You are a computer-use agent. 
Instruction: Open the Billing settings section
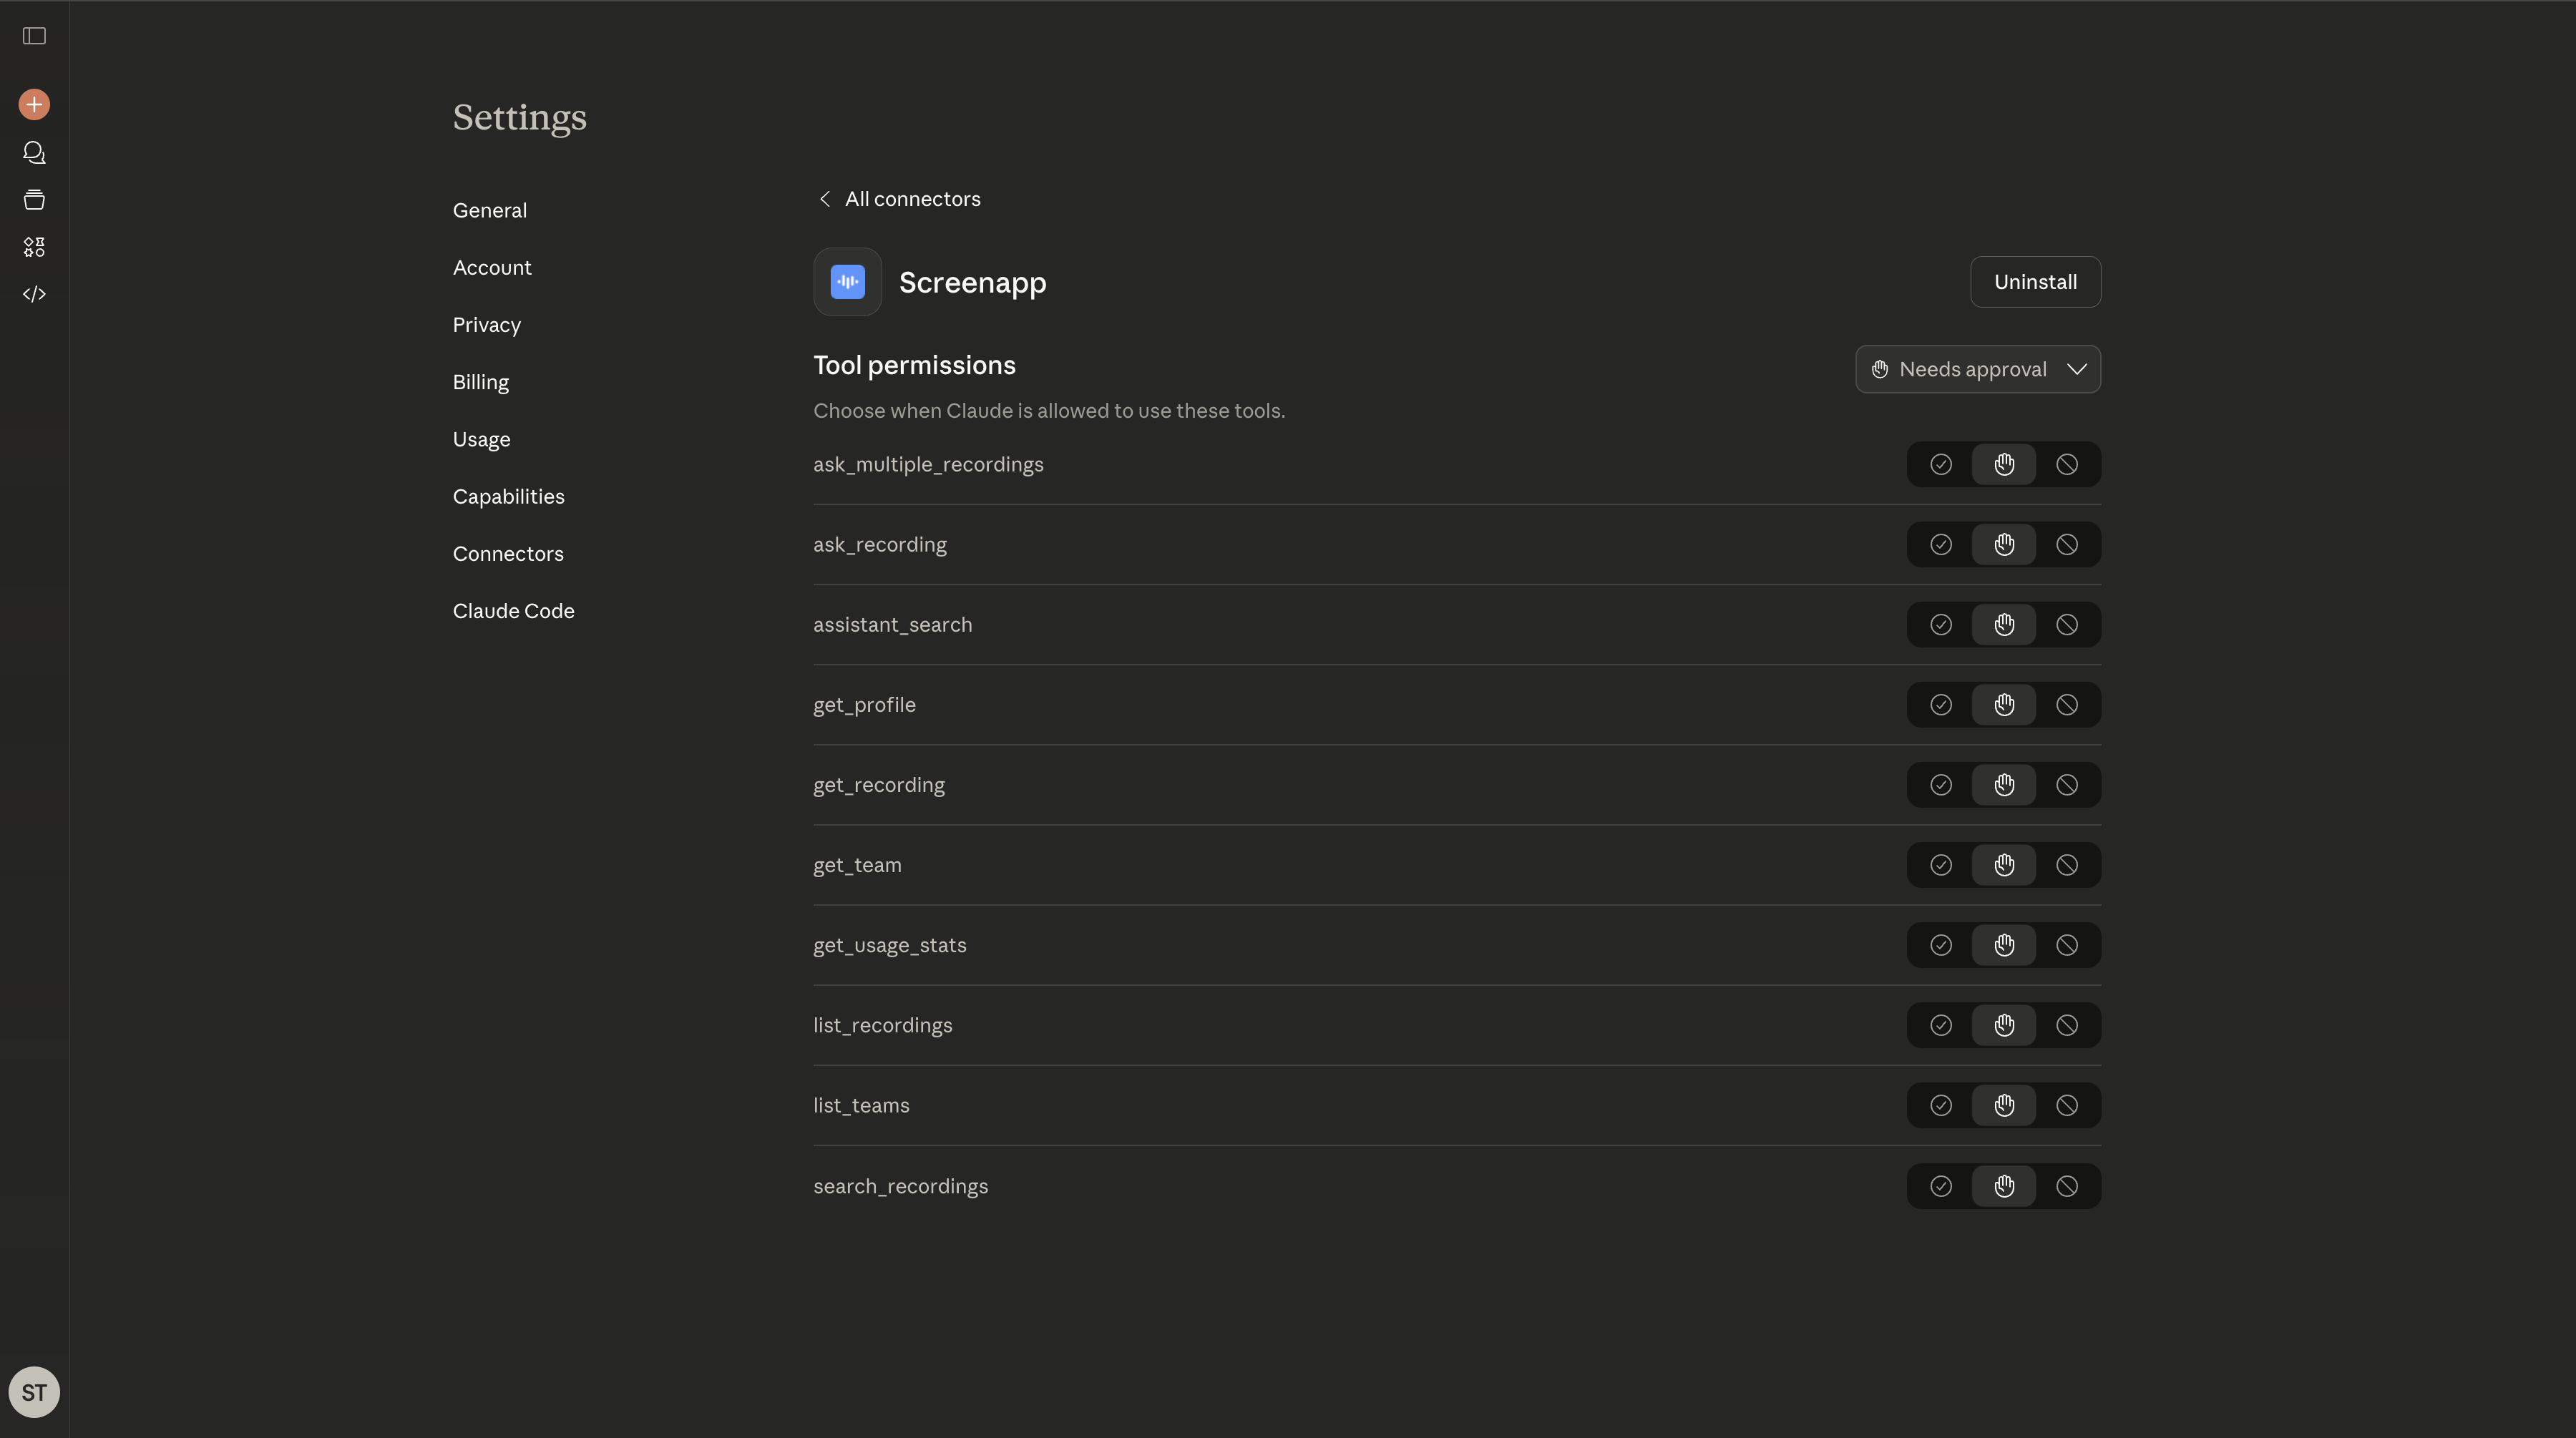[480, 381]
